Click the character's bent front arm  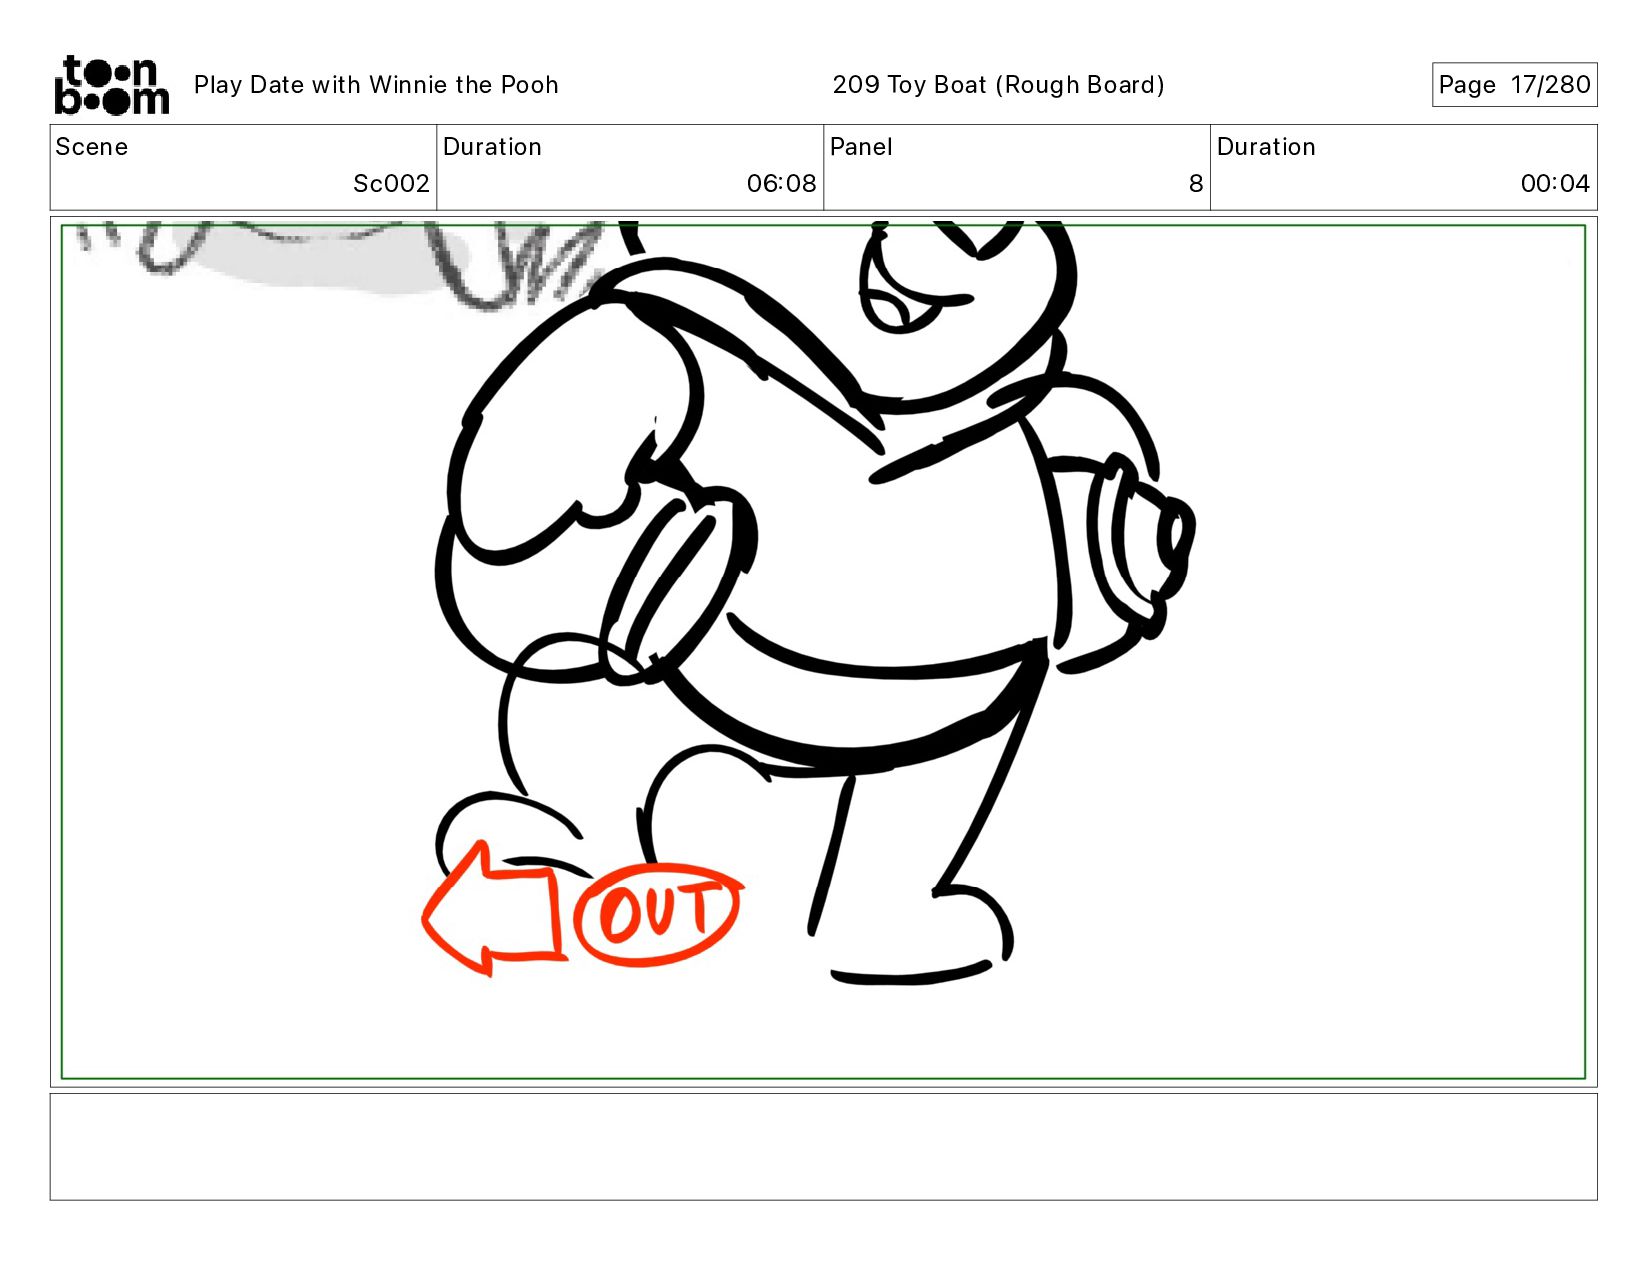pyautogui.click(x=560, y=450)
